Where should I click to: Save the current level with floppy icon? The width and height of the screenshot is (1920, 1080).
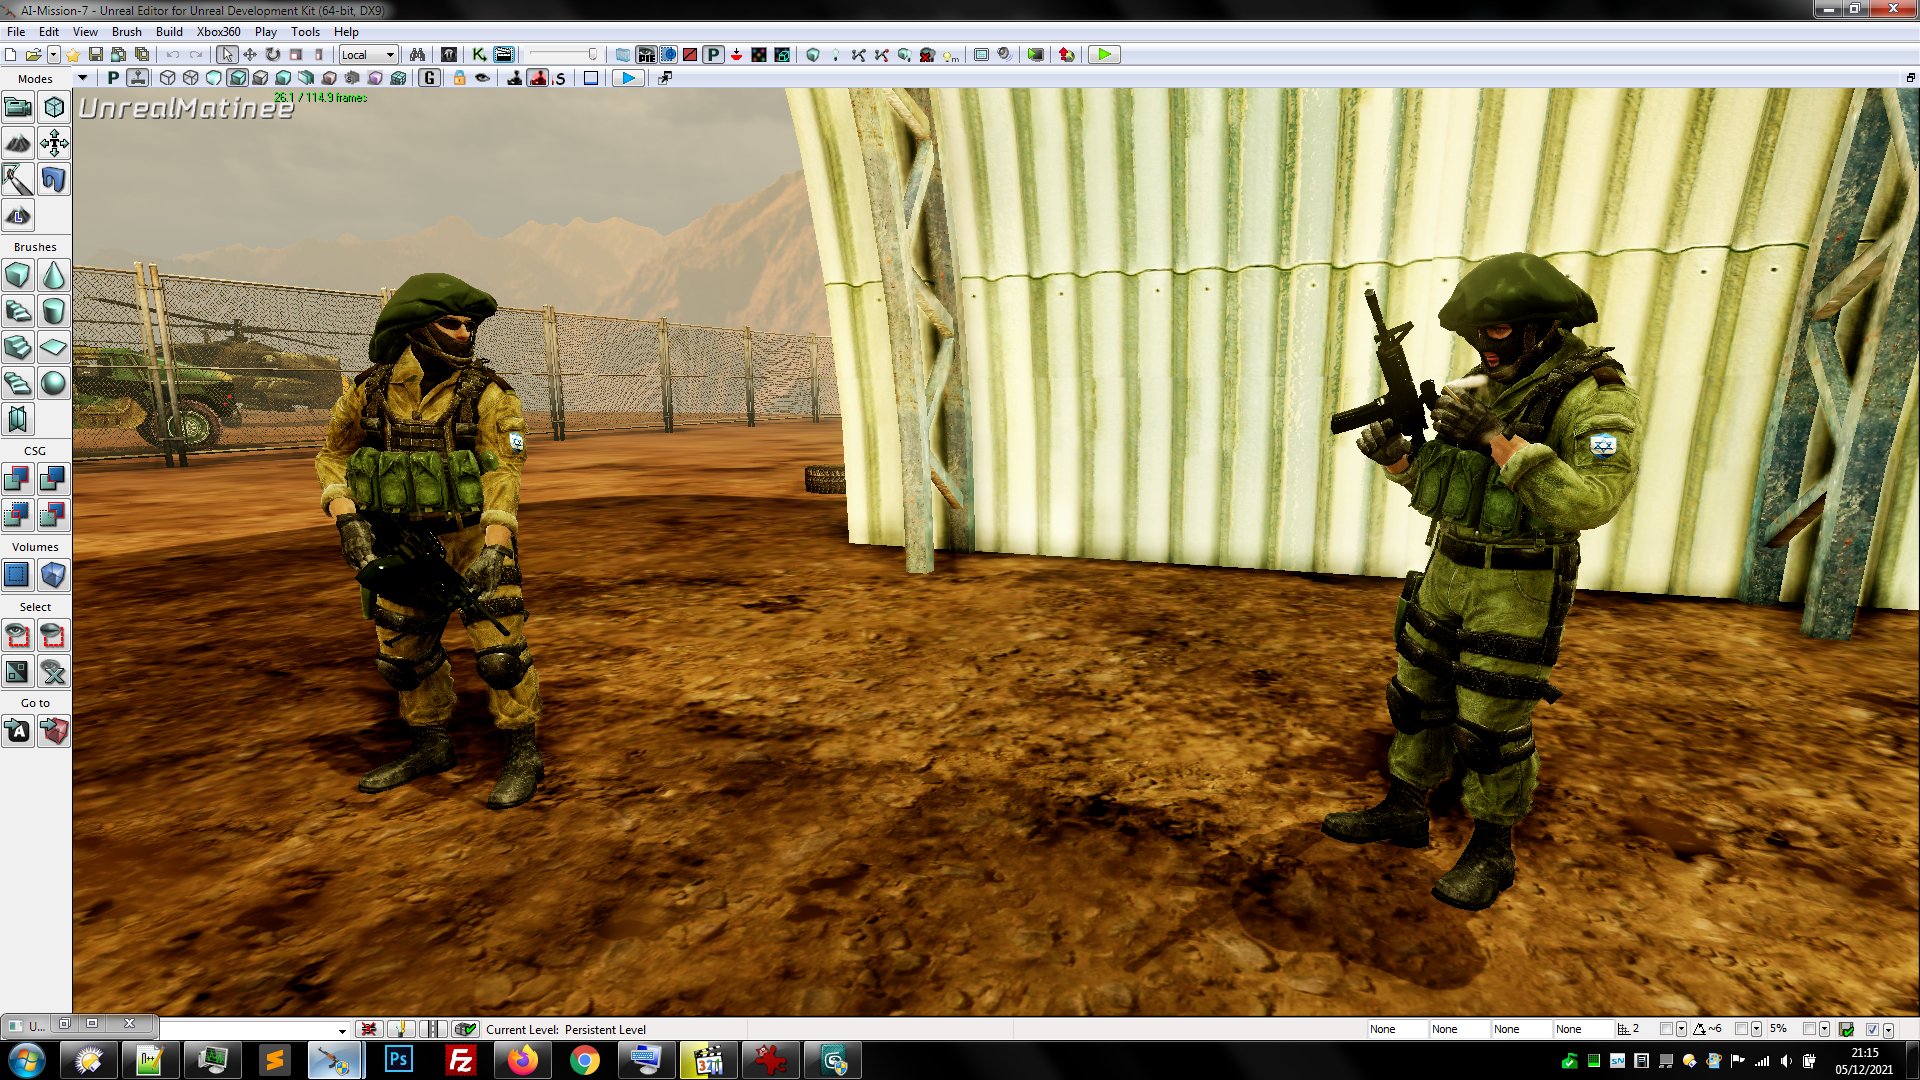coord(96,55)
